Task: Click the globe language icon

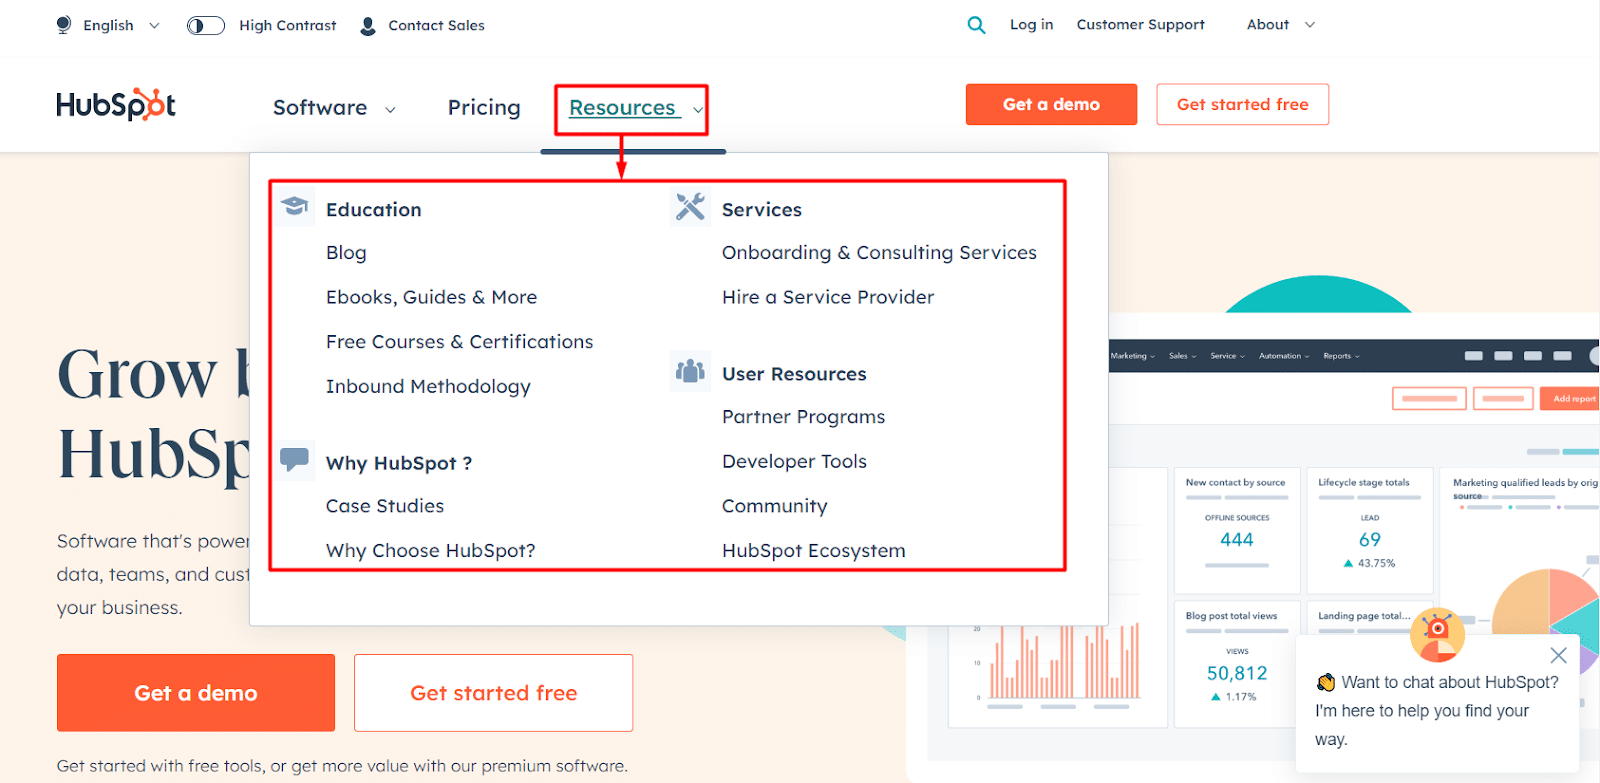Action: pos(64,25)
